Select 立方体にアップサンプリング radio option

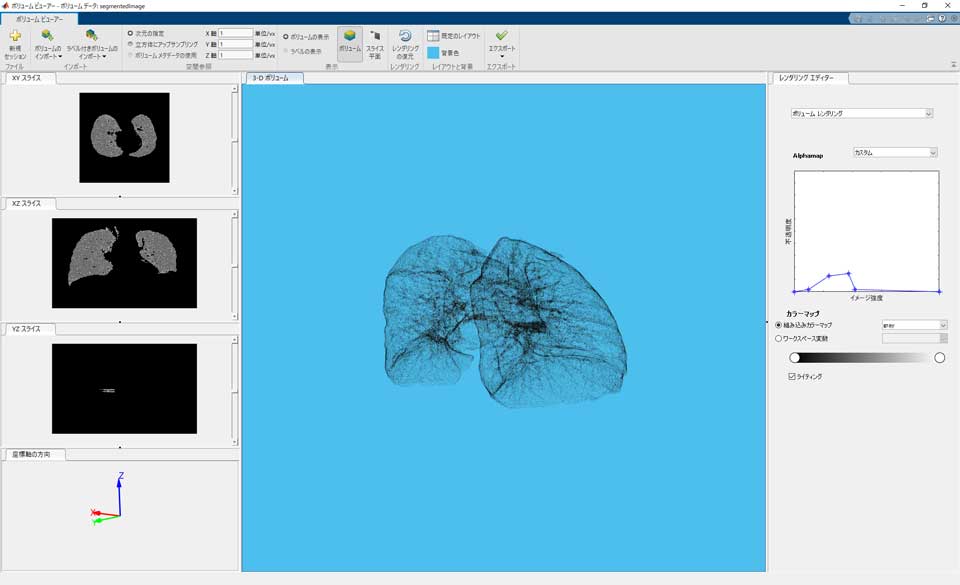(130, 44)
